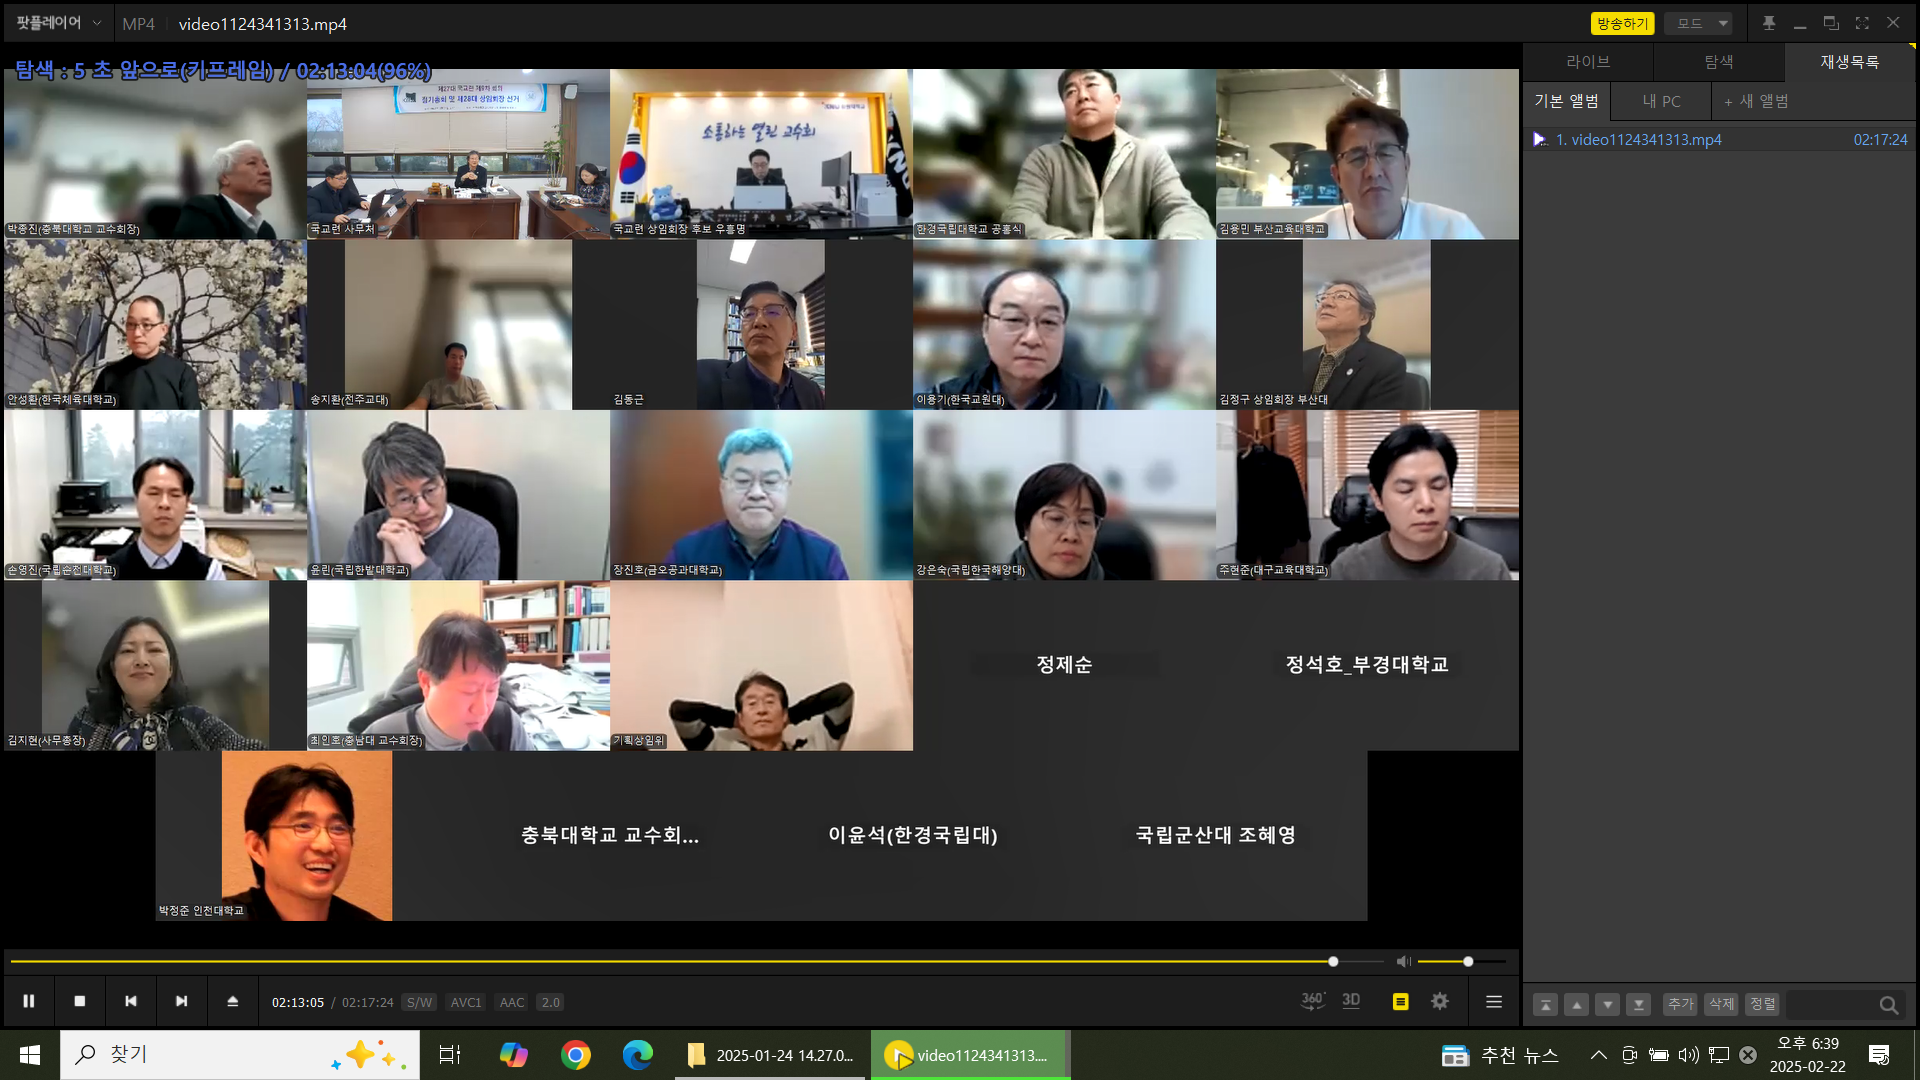1920x1080 pixels.
Task: Switch to the 탐색 tab
Action: 1718,62
